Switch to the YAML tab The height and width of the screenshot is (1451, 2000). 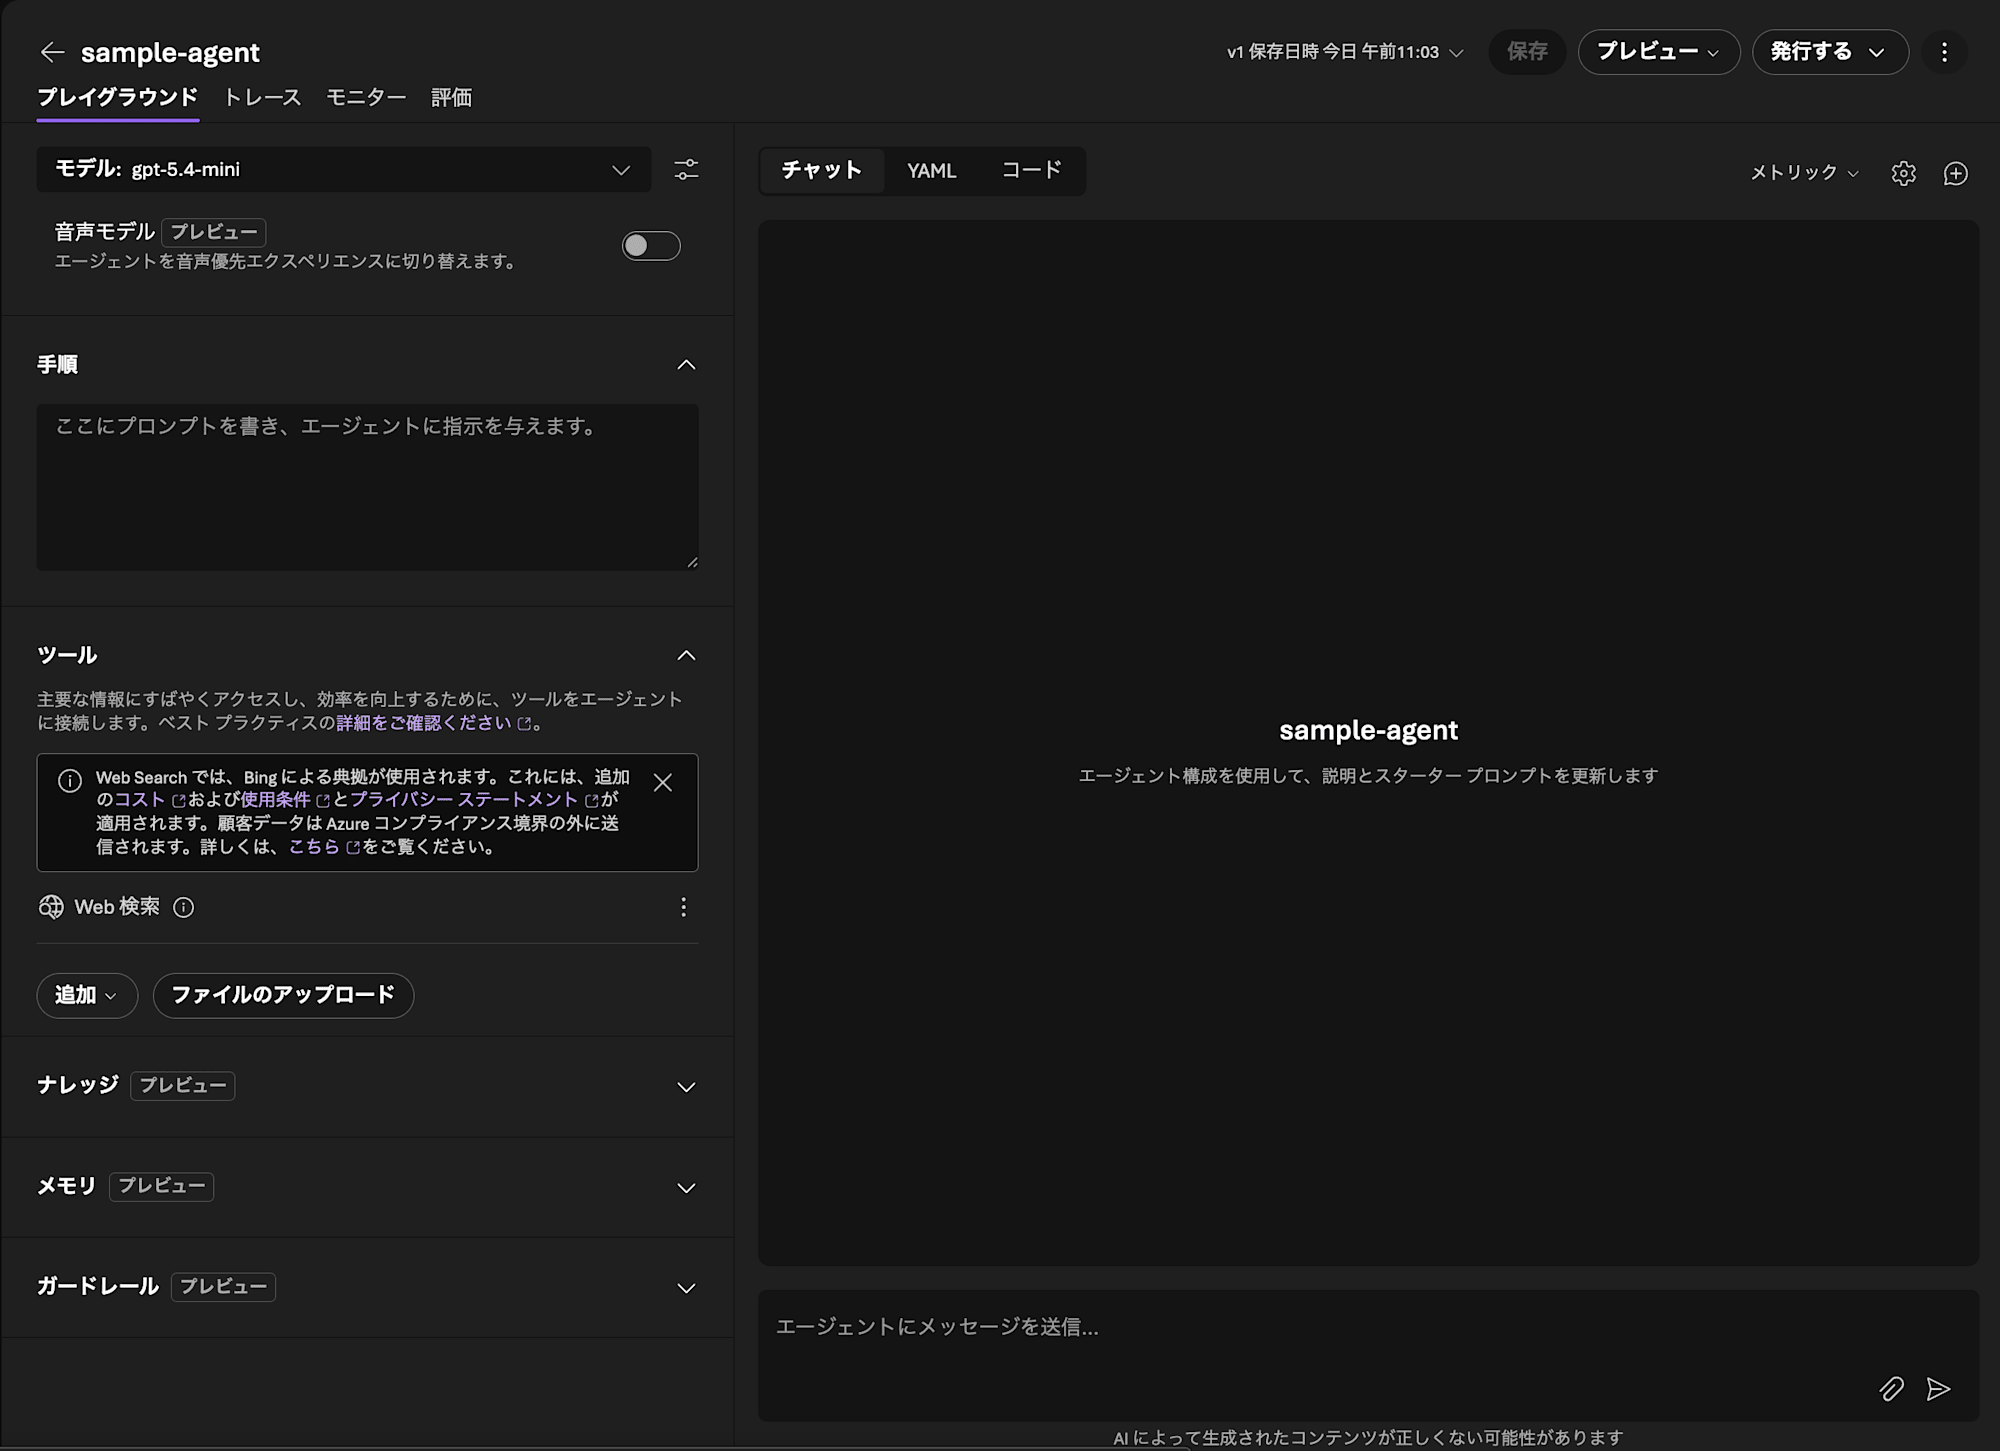[931, 171]
